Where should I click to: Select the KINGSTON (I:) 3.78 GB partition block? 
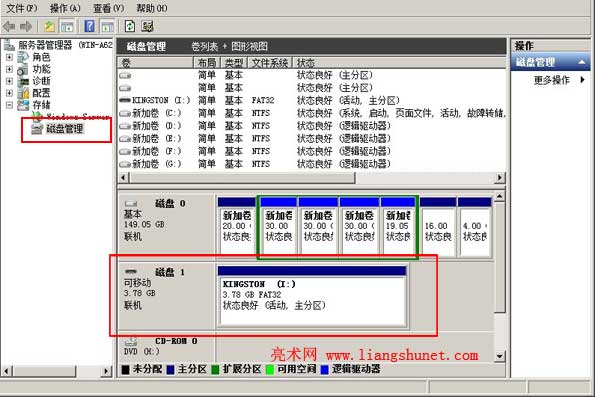[312, 296]
